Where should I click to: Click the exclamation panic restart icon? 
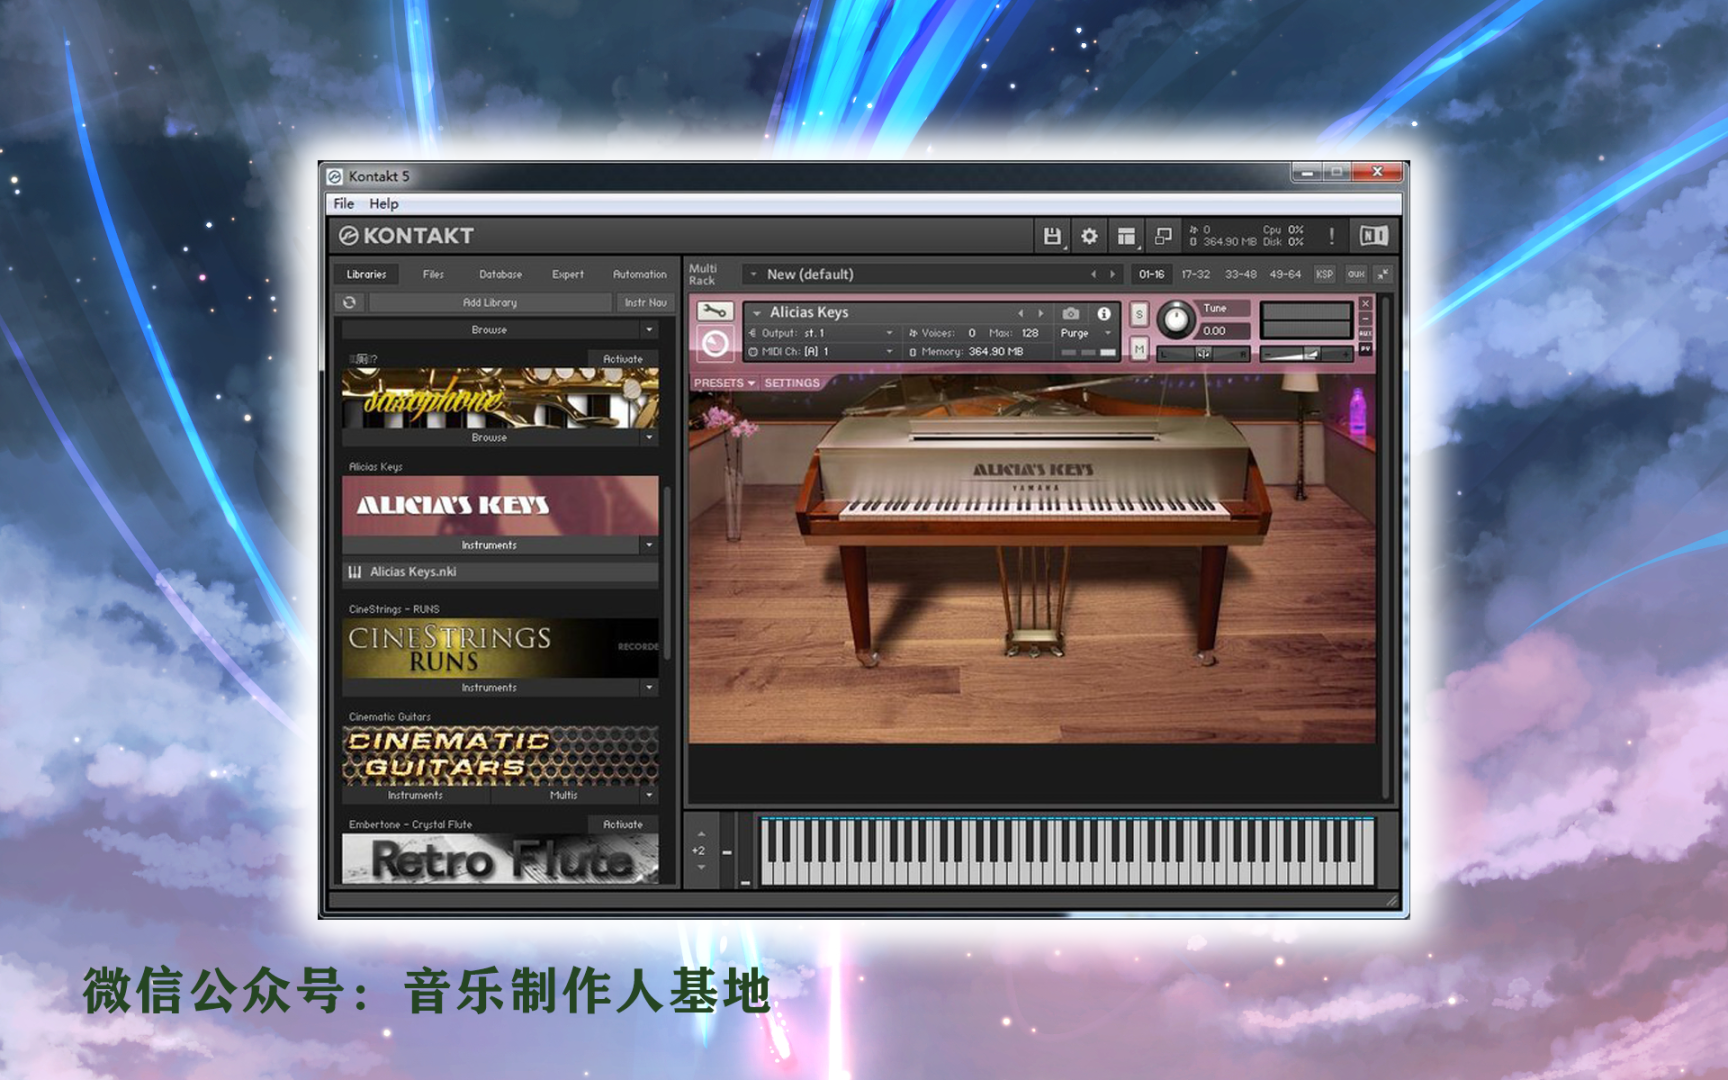pos(1331,236)
